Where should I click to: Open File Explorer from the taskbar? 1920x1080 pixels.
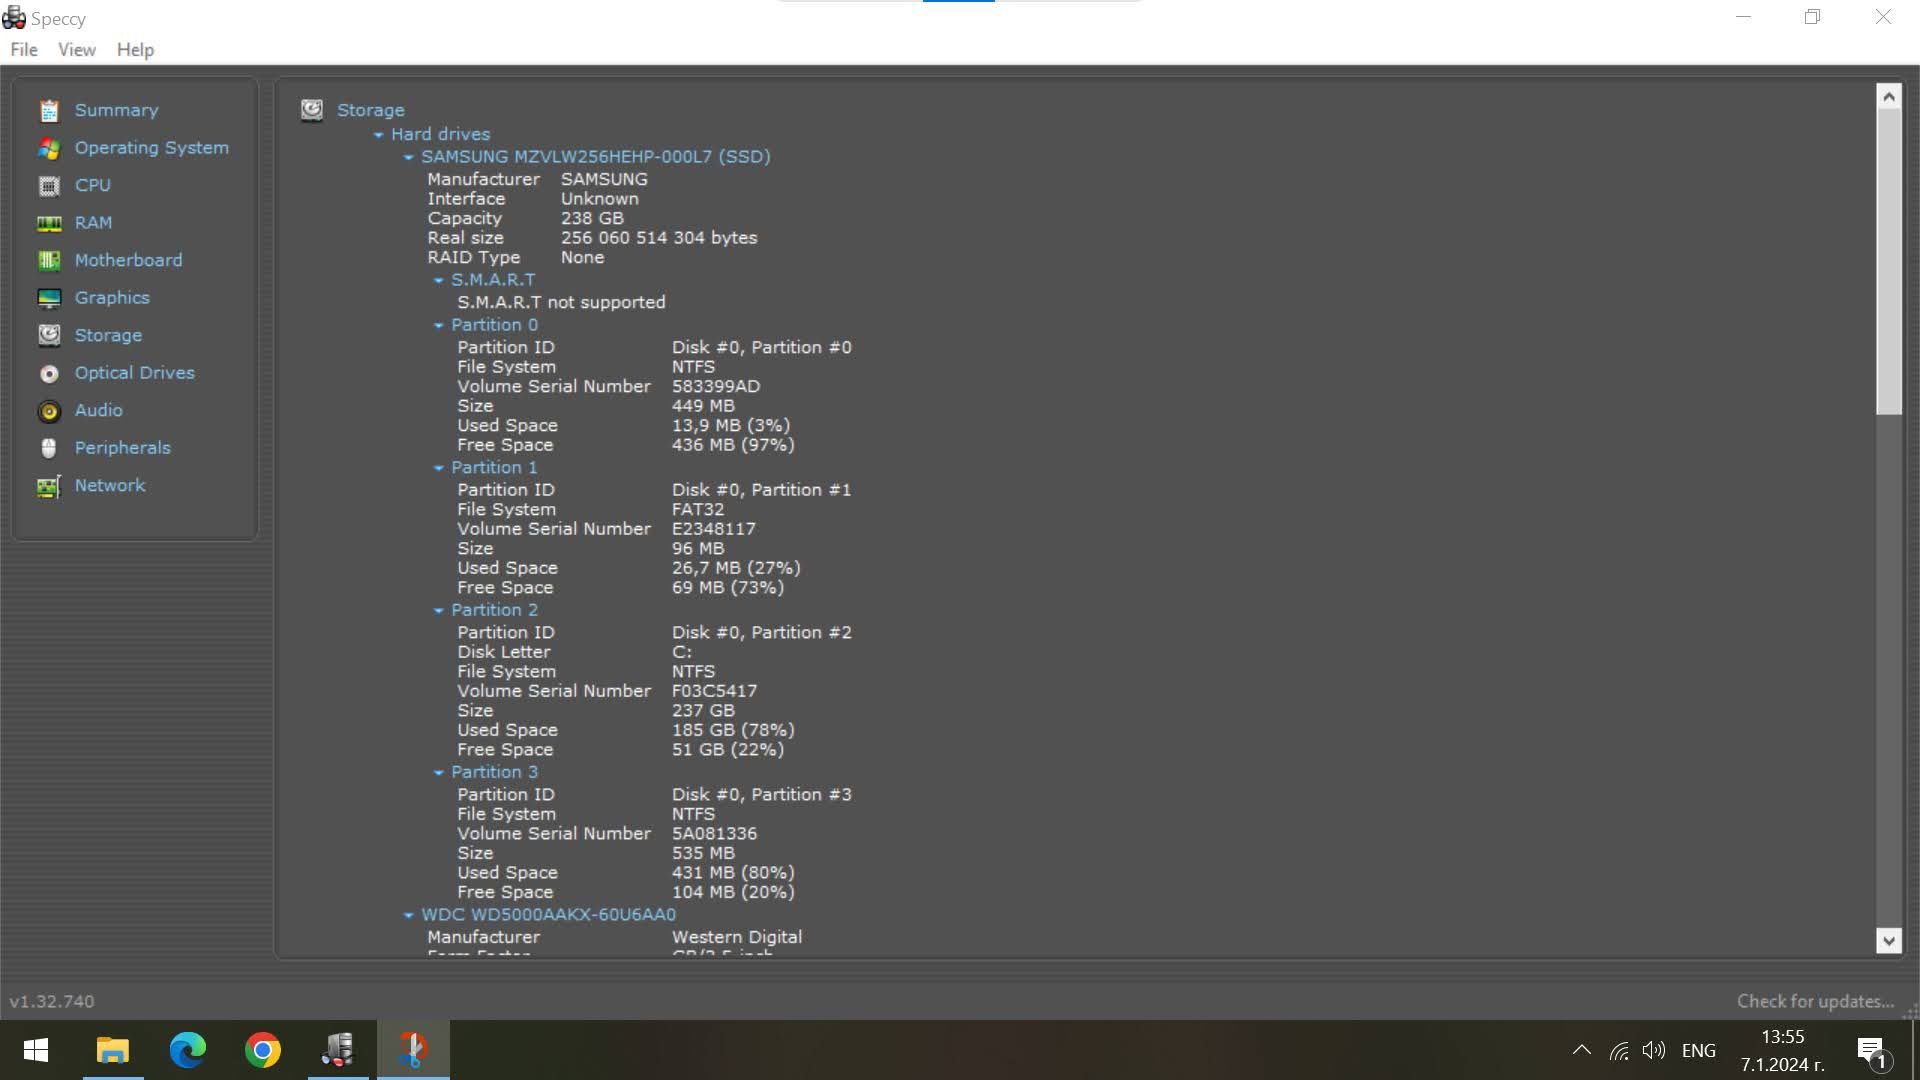[113, 1050]
